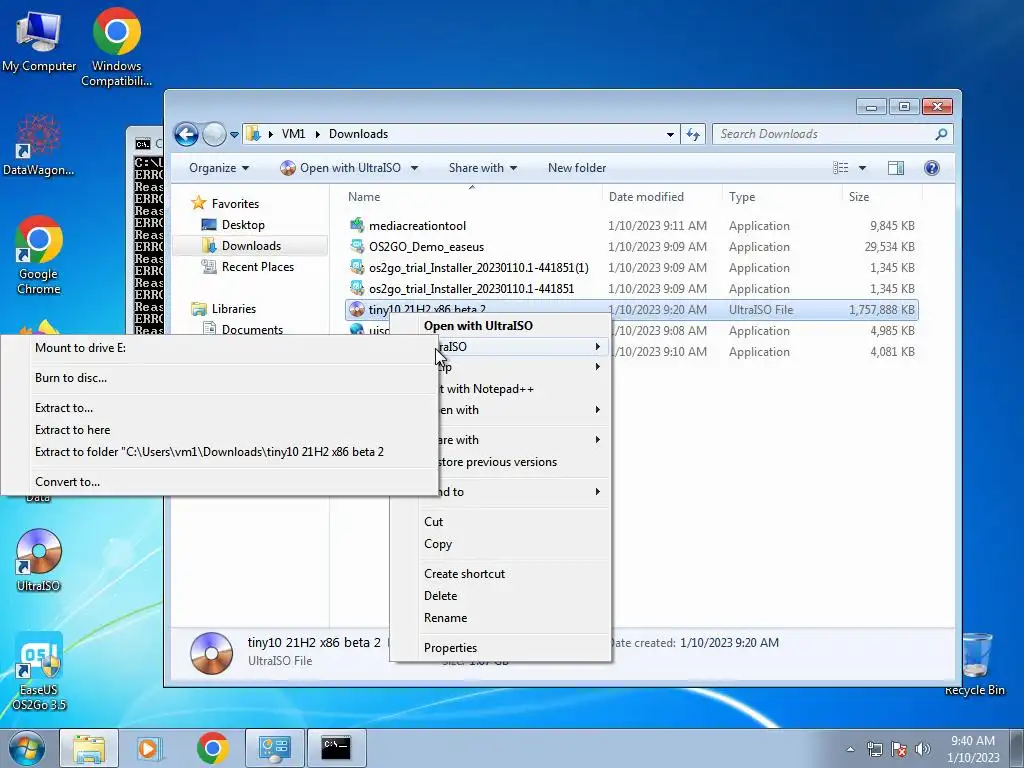The height and width of the screenshot is (768, 1024).
Task: Sort files by Type column header
Action: [x=782, y=197]
